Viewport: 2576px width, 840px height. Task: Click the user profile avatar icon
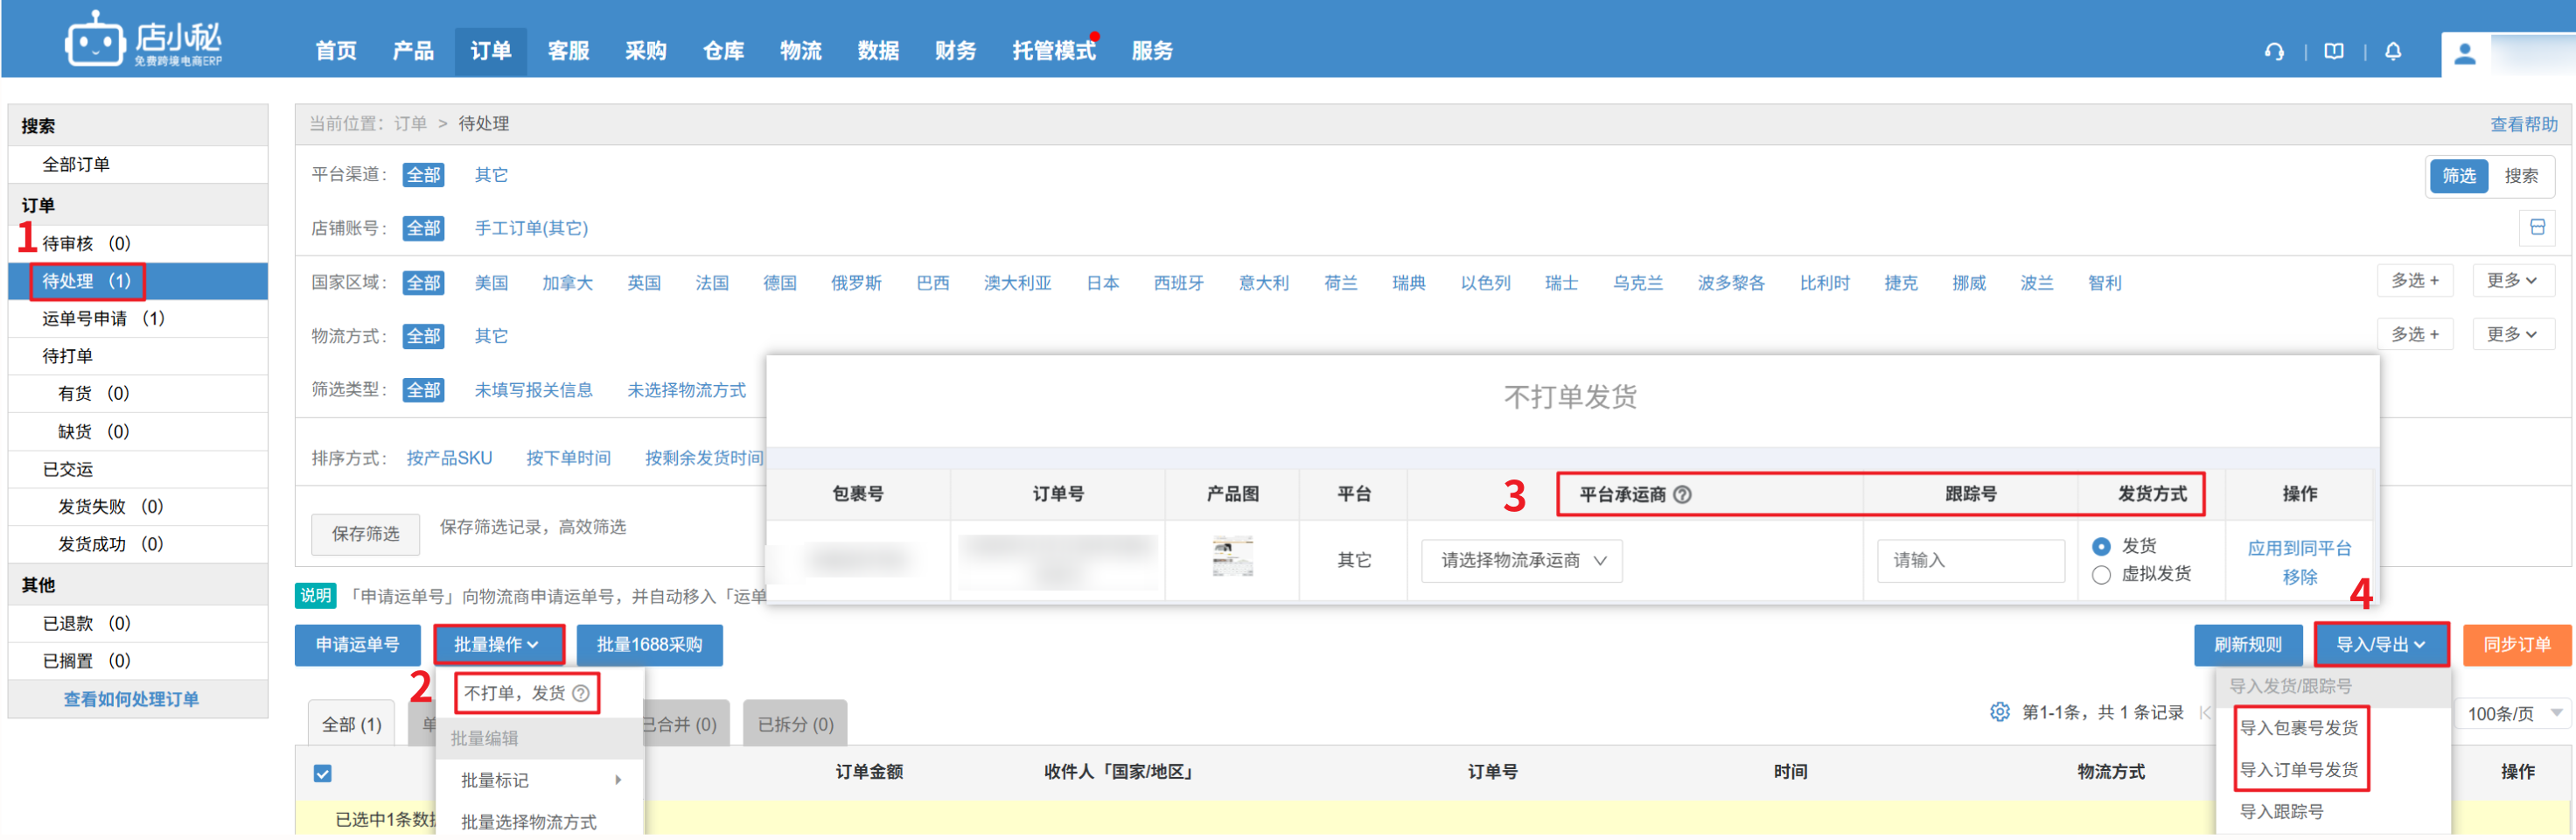point(2464,53)
